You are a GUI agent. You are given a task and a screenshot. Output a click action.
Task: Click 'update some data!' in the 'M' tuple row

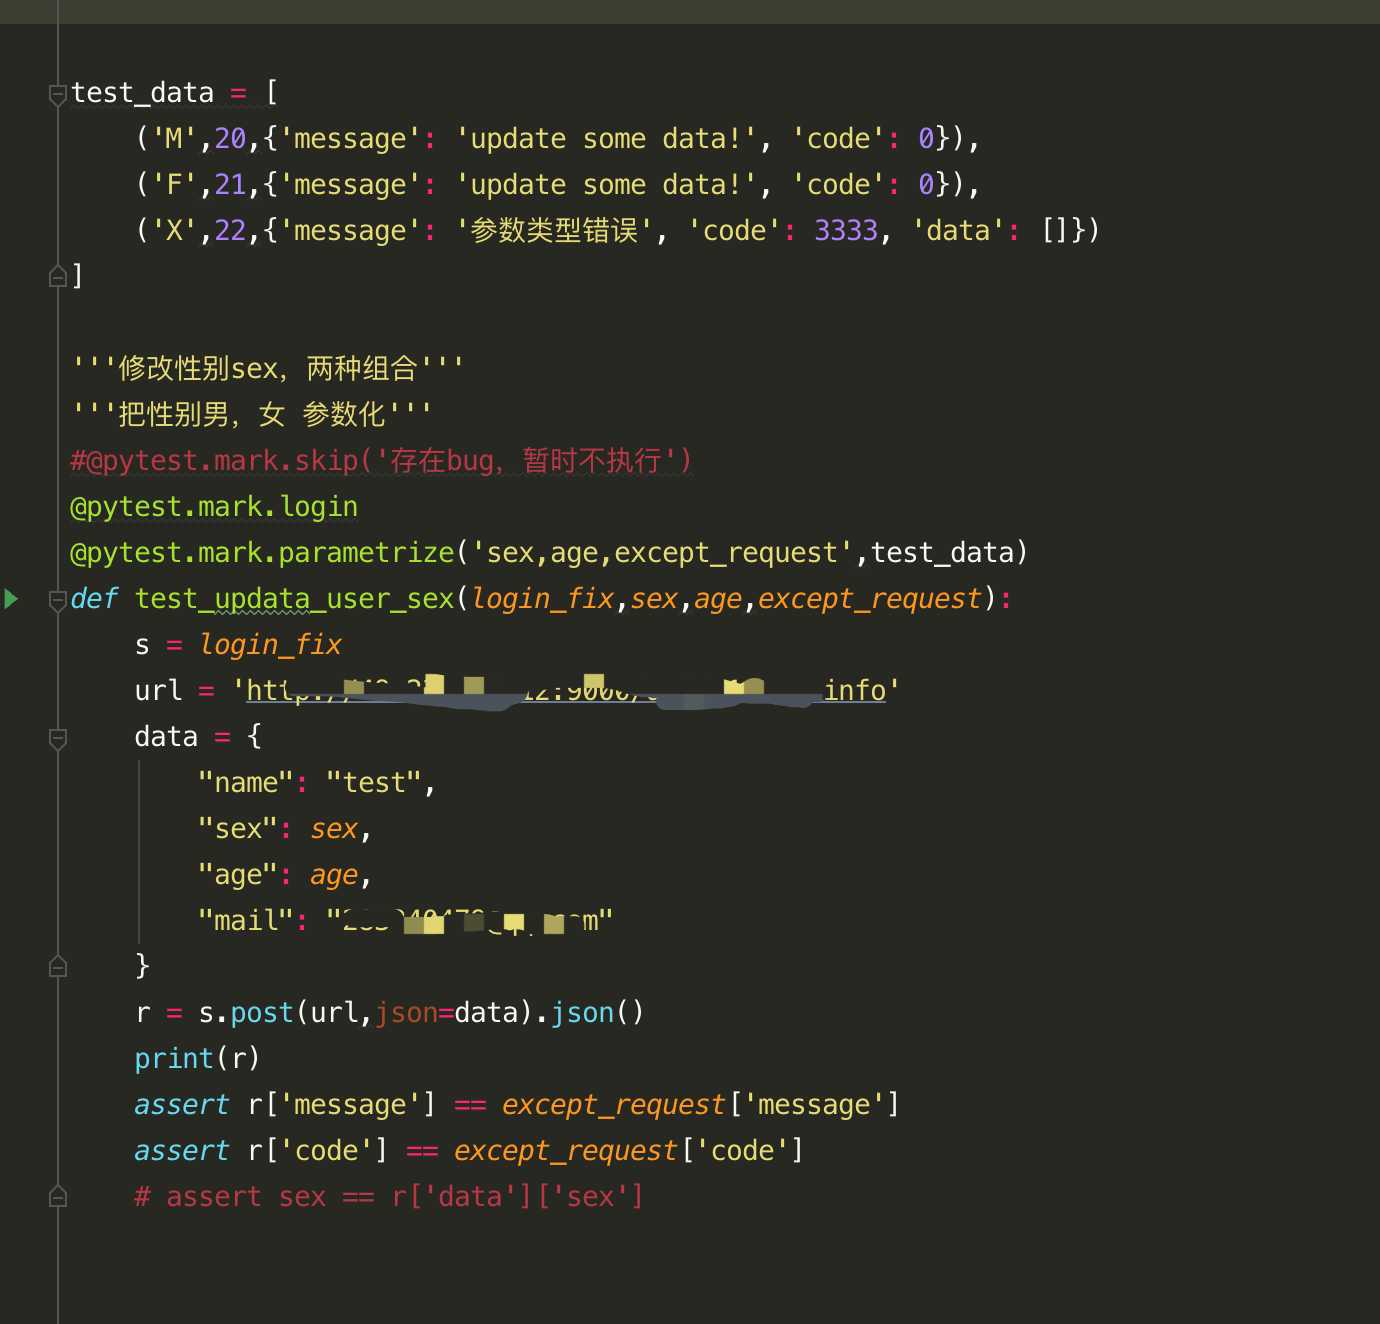(606, 139)
